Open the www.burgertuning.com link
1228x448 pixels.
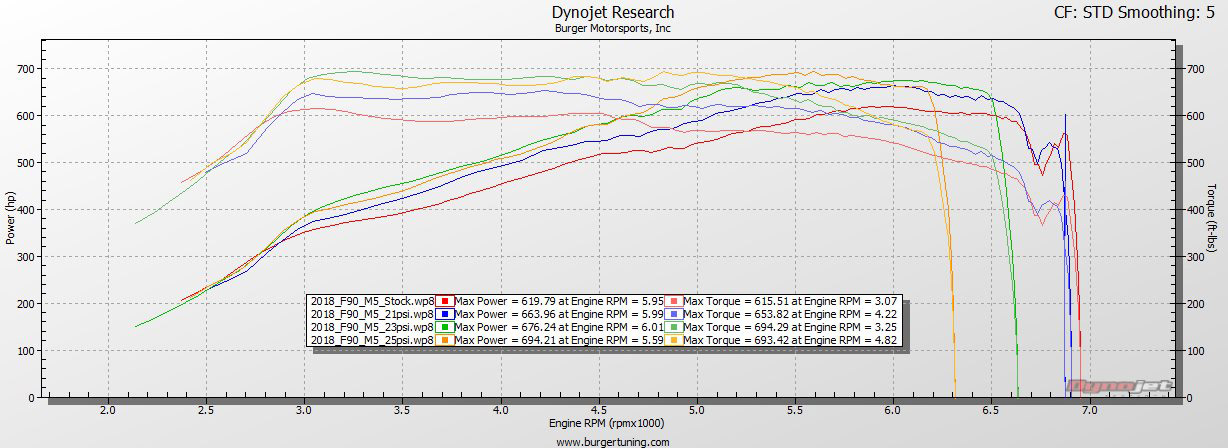point(613,441)
